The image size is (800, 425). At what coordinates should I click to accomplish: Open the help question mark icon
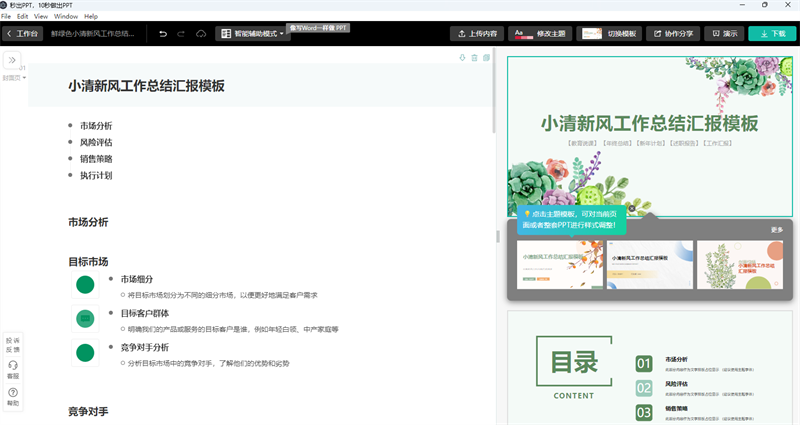[x=13, y=396]
